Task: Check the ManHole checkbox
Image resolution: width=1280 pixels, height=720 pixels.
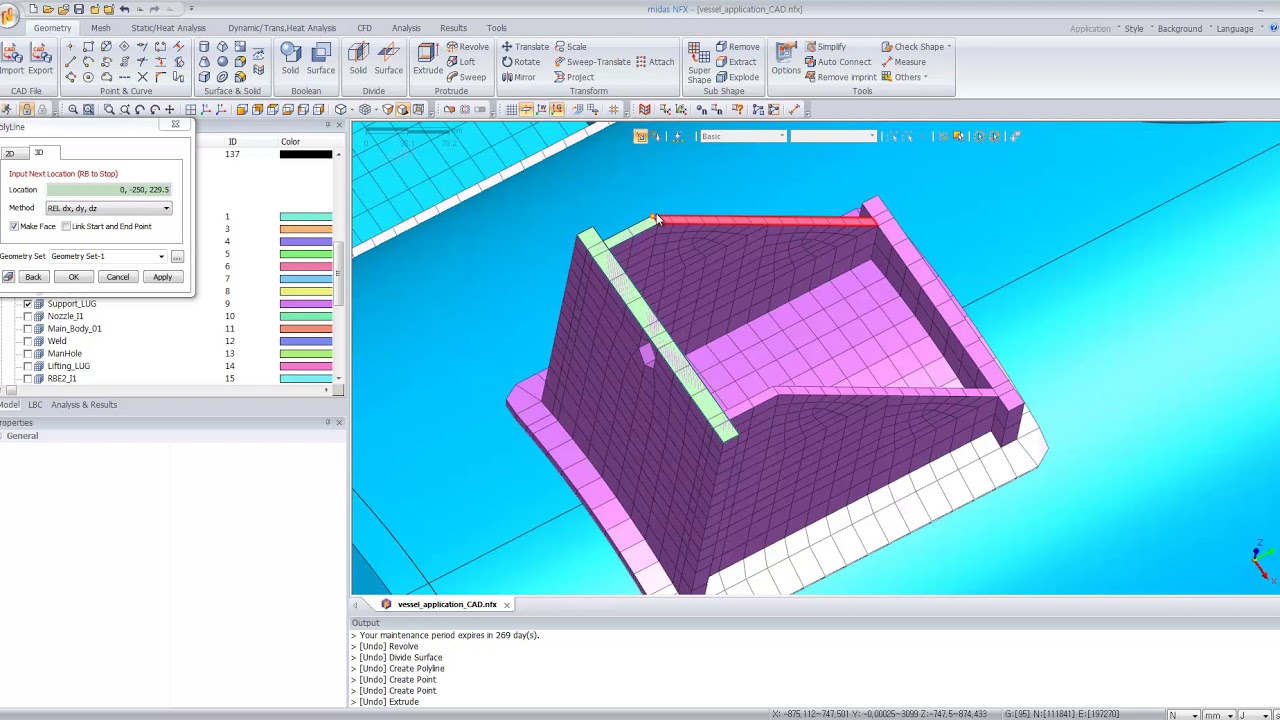Action: pyautogui.click(x=28, y=354)
